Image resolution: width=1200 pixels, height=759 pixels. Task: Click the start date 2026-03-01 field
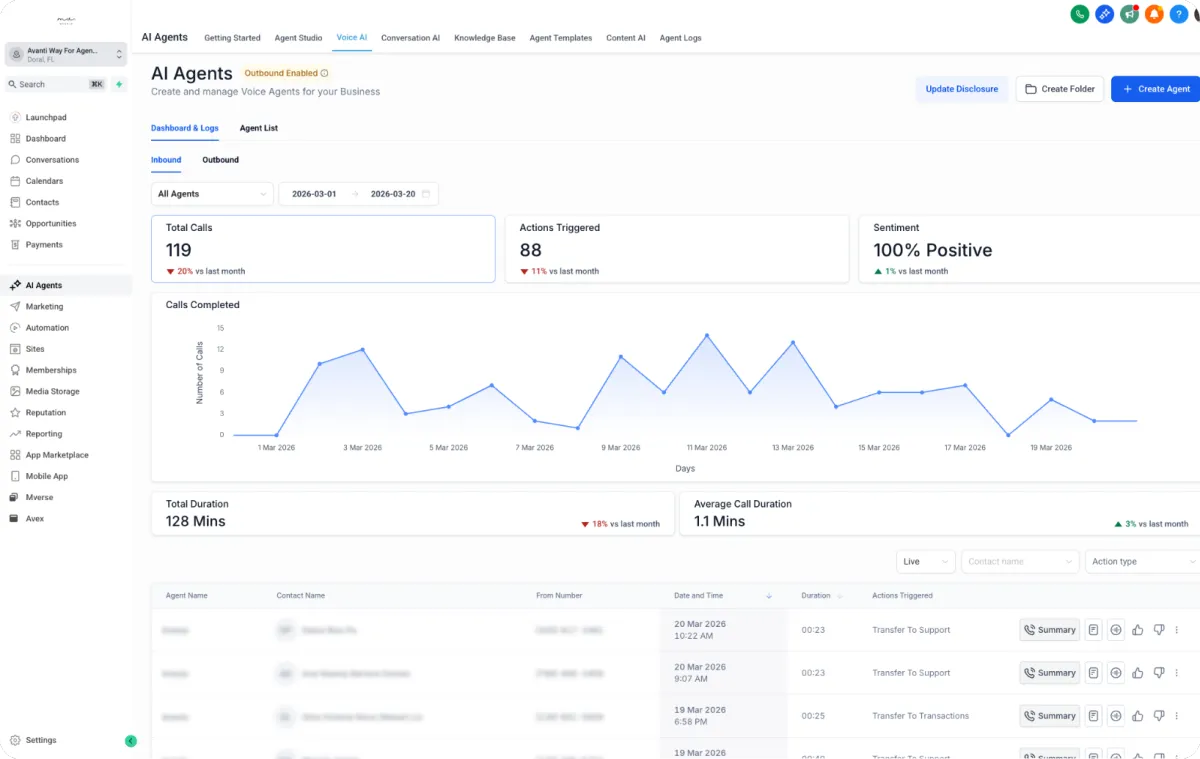314,194
